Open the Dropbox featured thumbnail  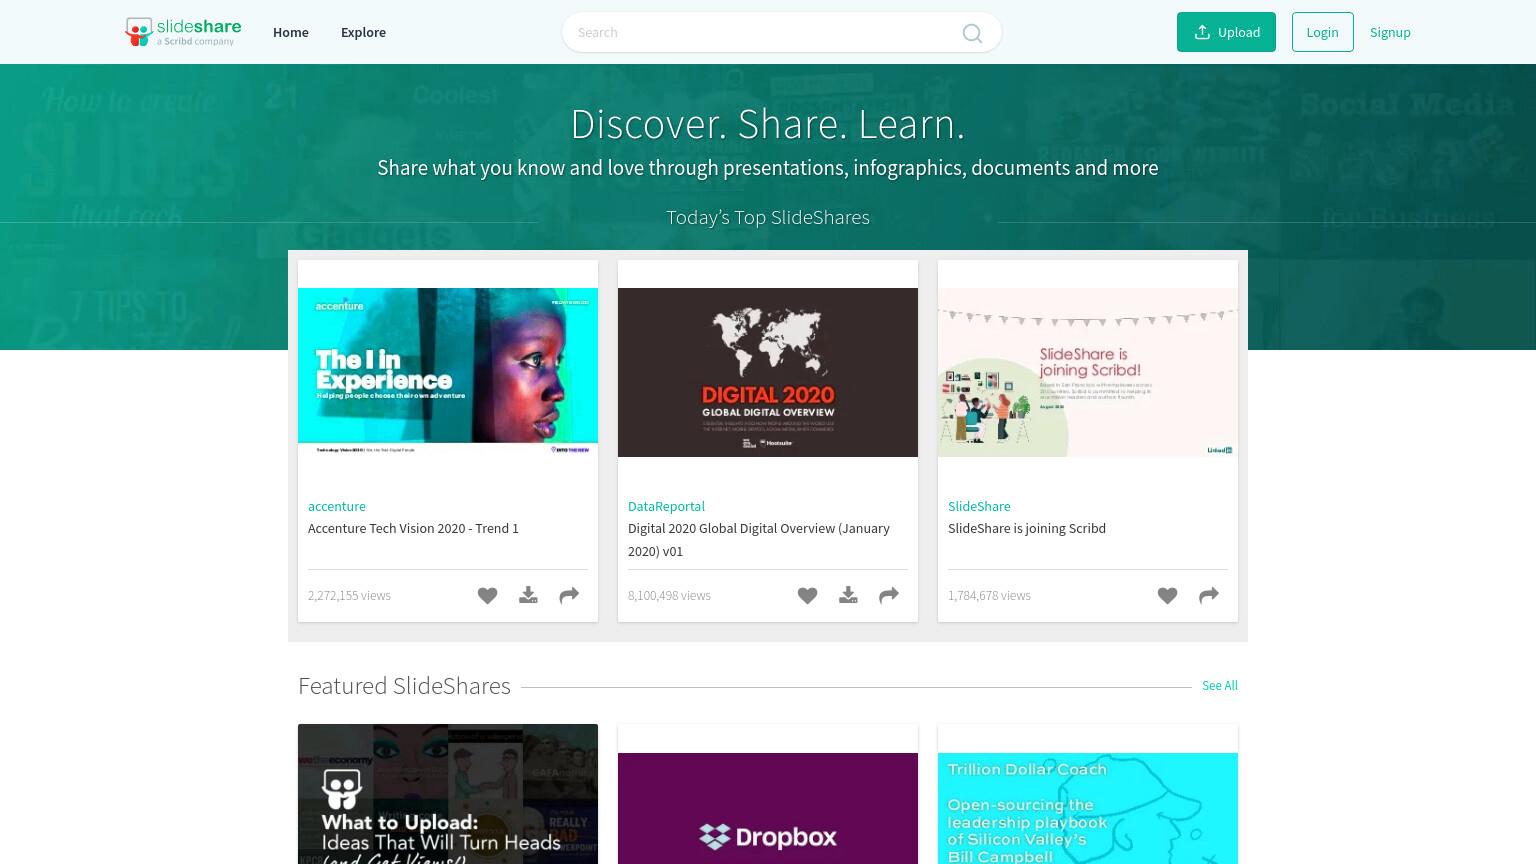point(768,808)
